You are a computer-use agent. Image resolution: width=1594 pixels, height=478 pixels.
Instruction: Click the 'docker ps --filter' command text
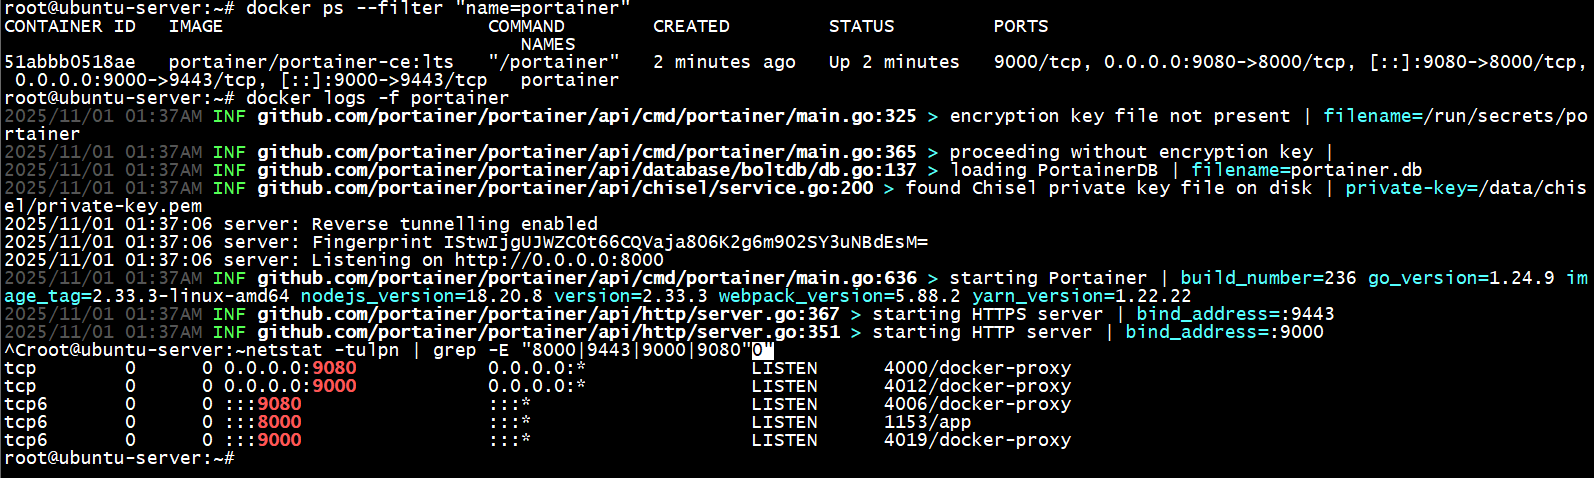tap(438, 8)
